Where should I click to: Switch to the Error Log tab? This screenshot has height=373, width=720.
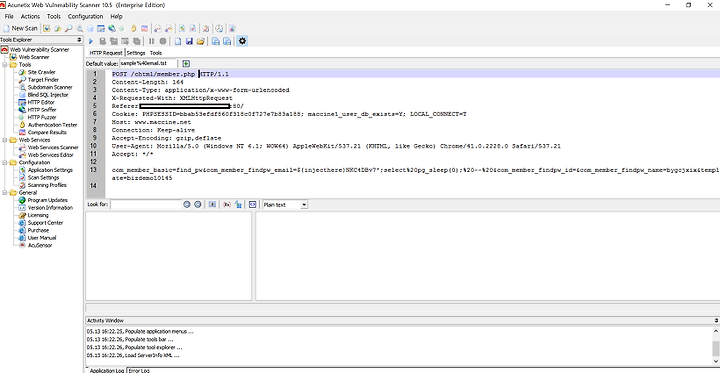click(x=139, y=370)
